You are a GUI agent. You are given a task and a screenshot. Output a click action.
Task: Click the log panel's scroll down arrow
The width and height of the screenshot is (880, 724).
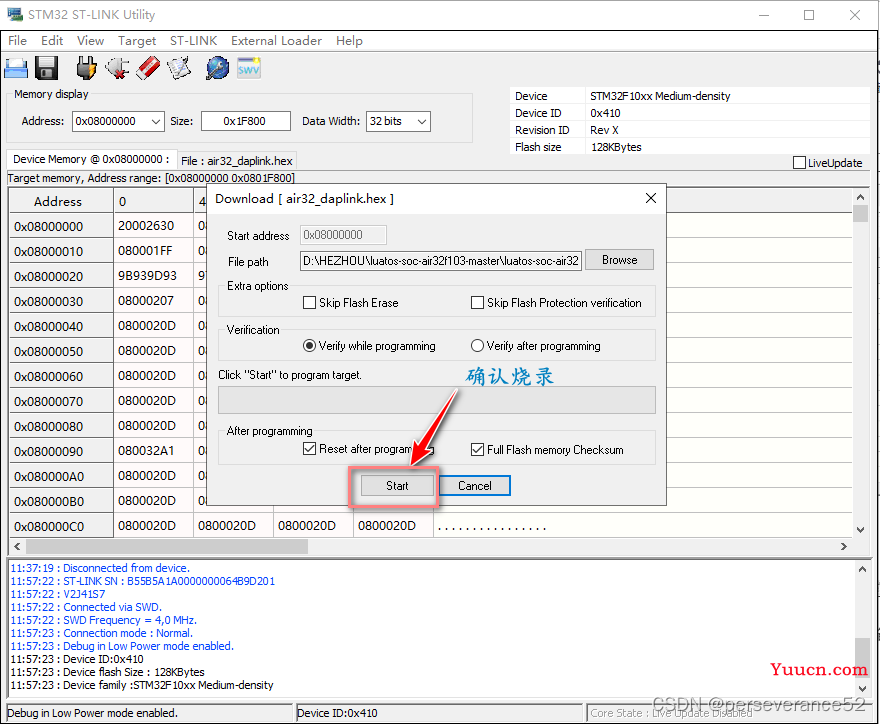click(x=862, y=688)
